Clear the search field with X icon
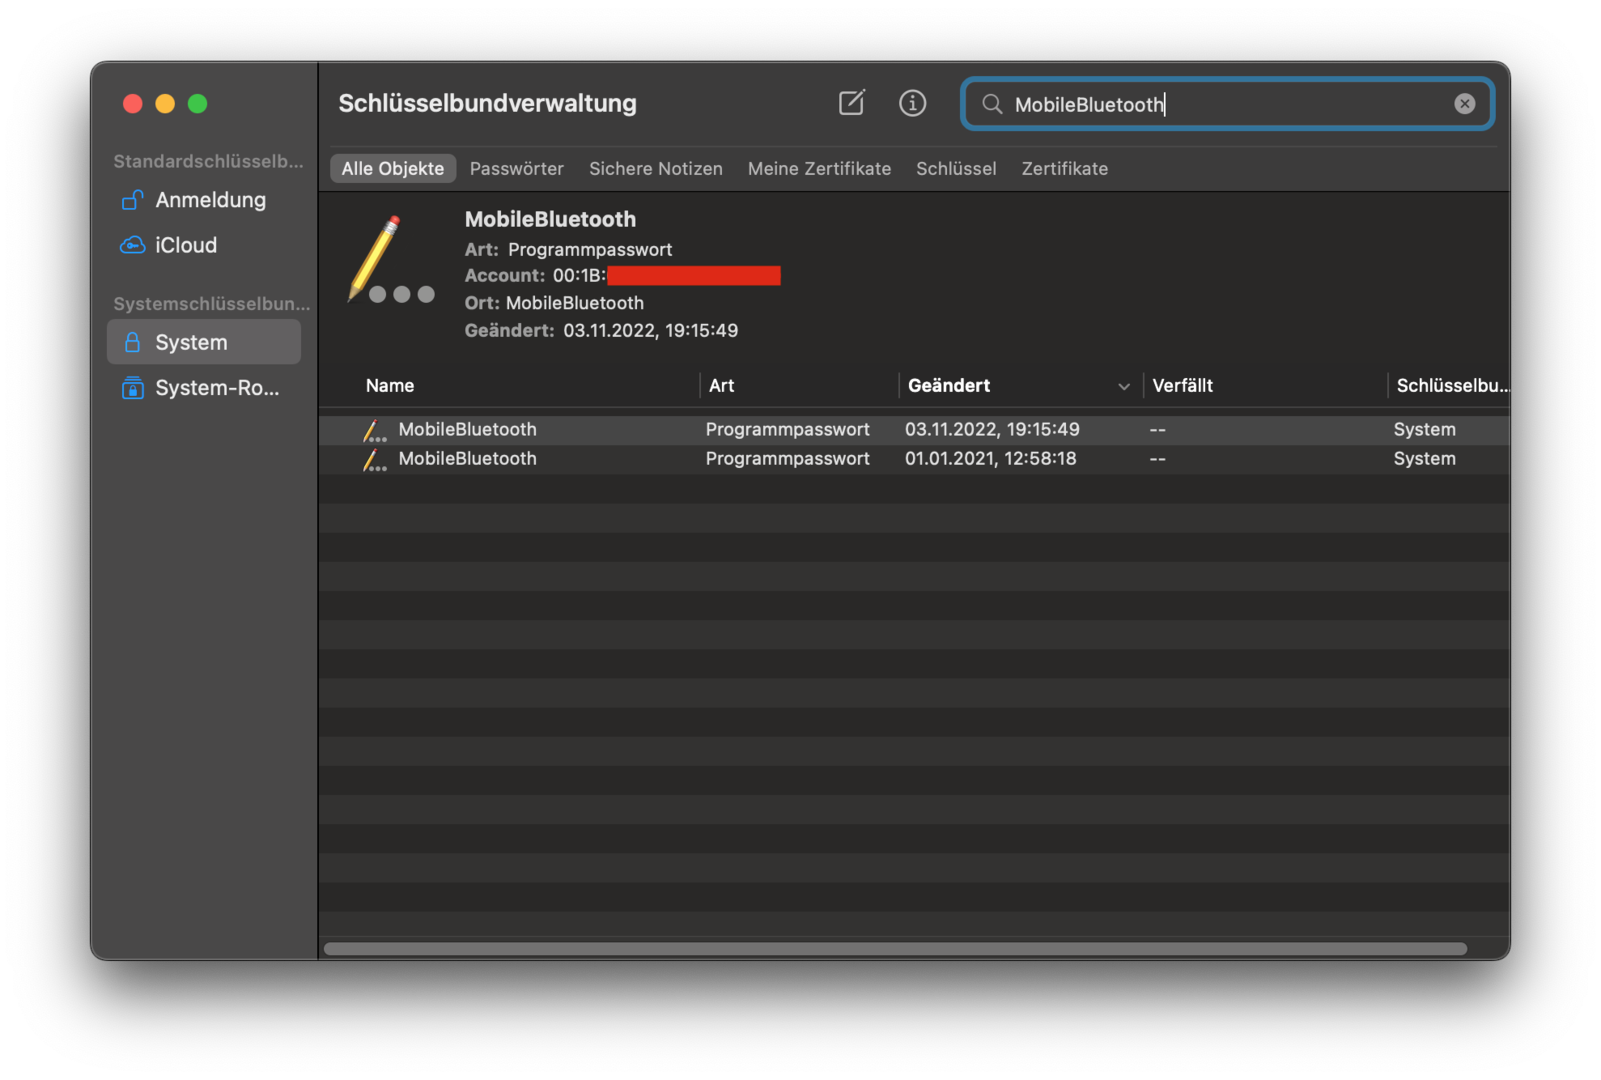Image resolution: width=1601 pixels, height=1080 pixels. 1464,104
